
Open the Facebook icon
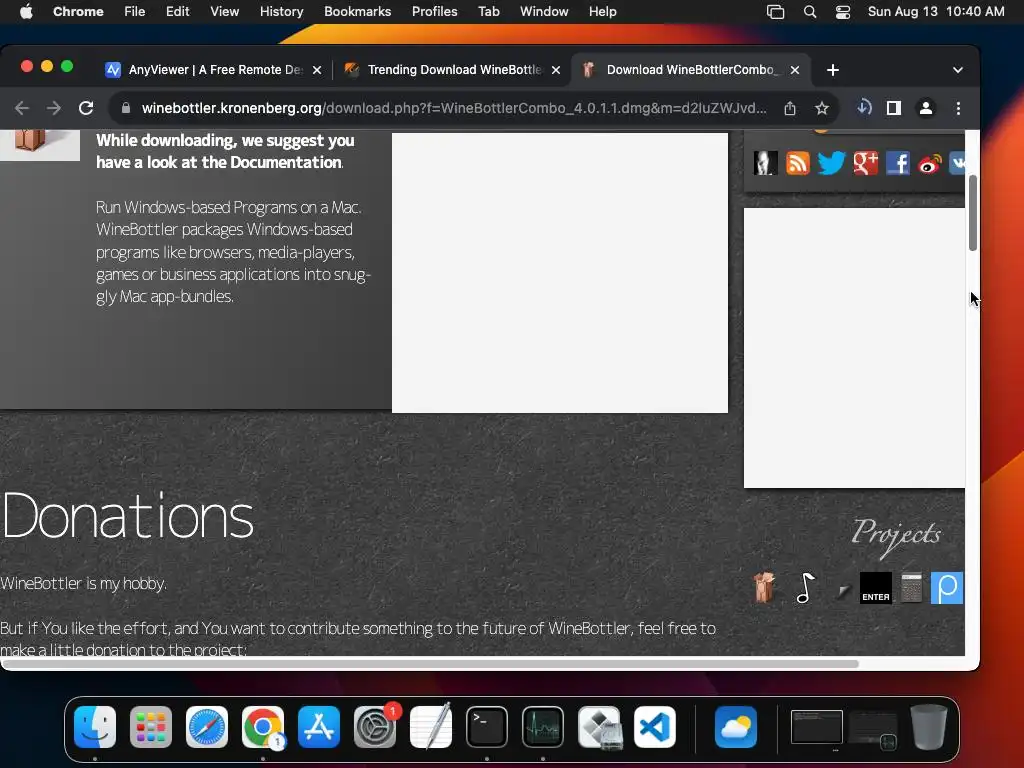(898, 163)
